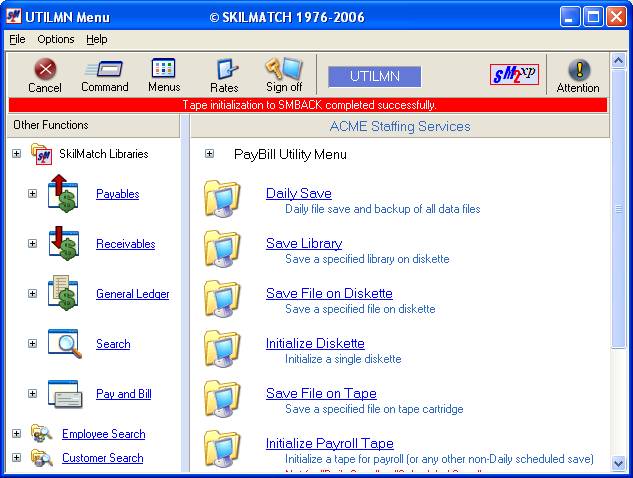This screenshot has height=478, width=633.
Task: Click the Attention exclamation icon
Action: pos(579,69)
